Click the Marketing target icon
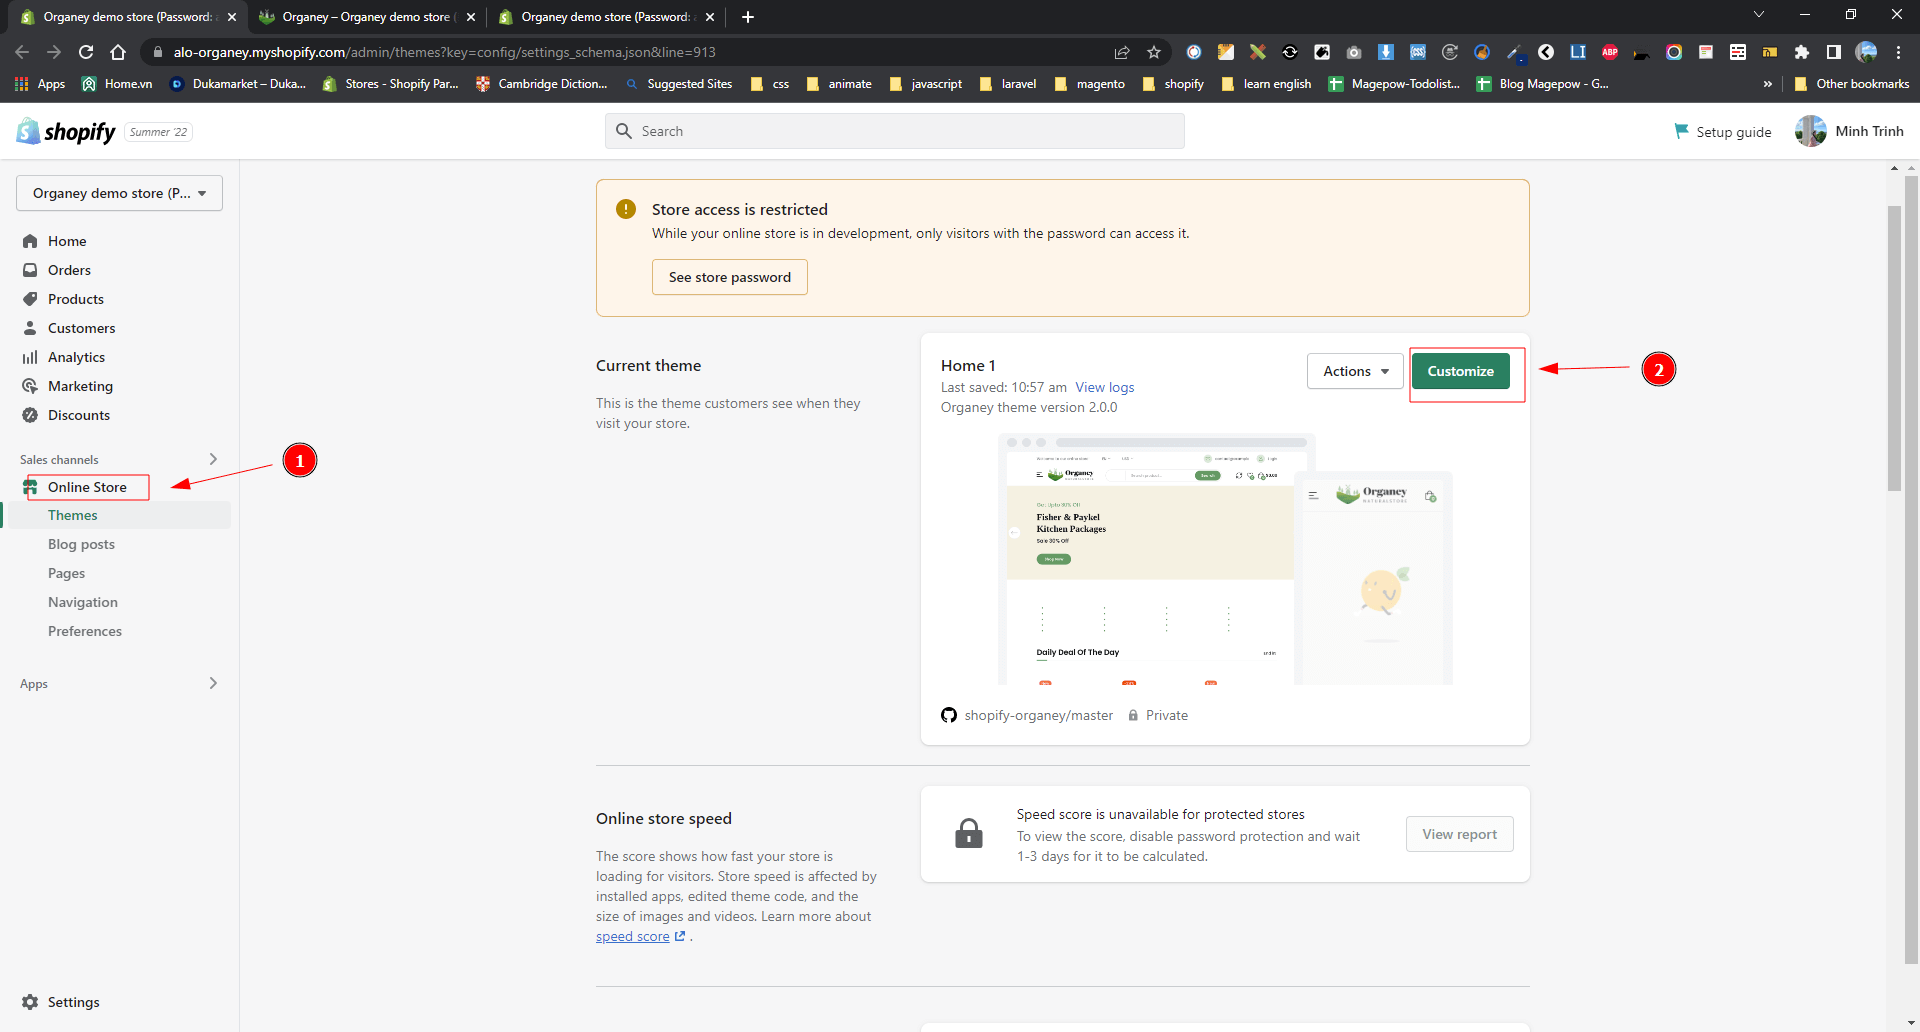The image size is (1920, 1032). pyautogui.click(x=30, y=386)
